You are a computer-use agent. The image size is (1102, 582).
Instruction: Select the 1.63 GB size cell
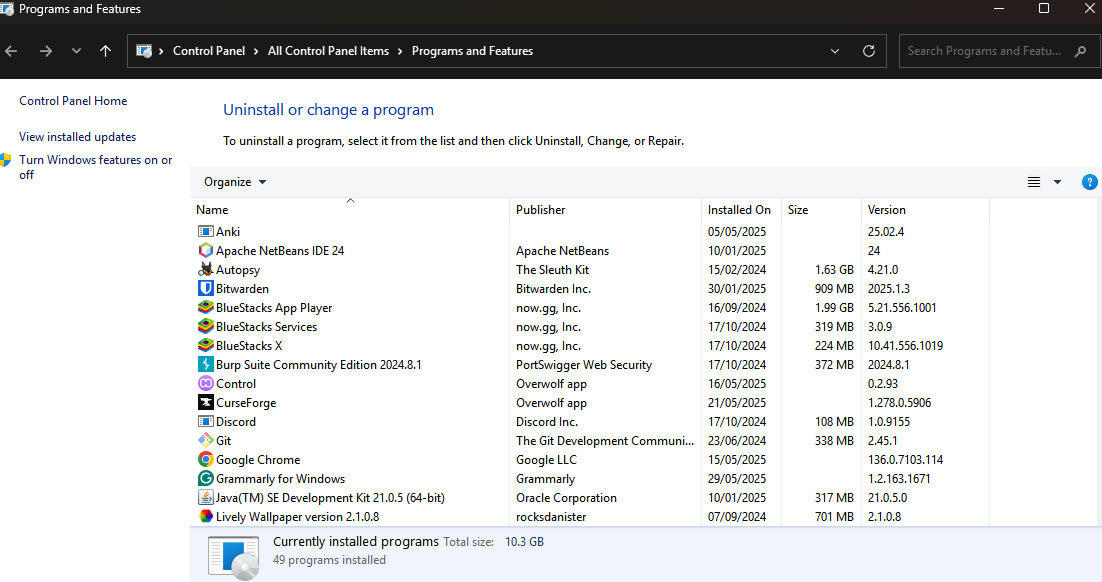(x=834, y=269)
